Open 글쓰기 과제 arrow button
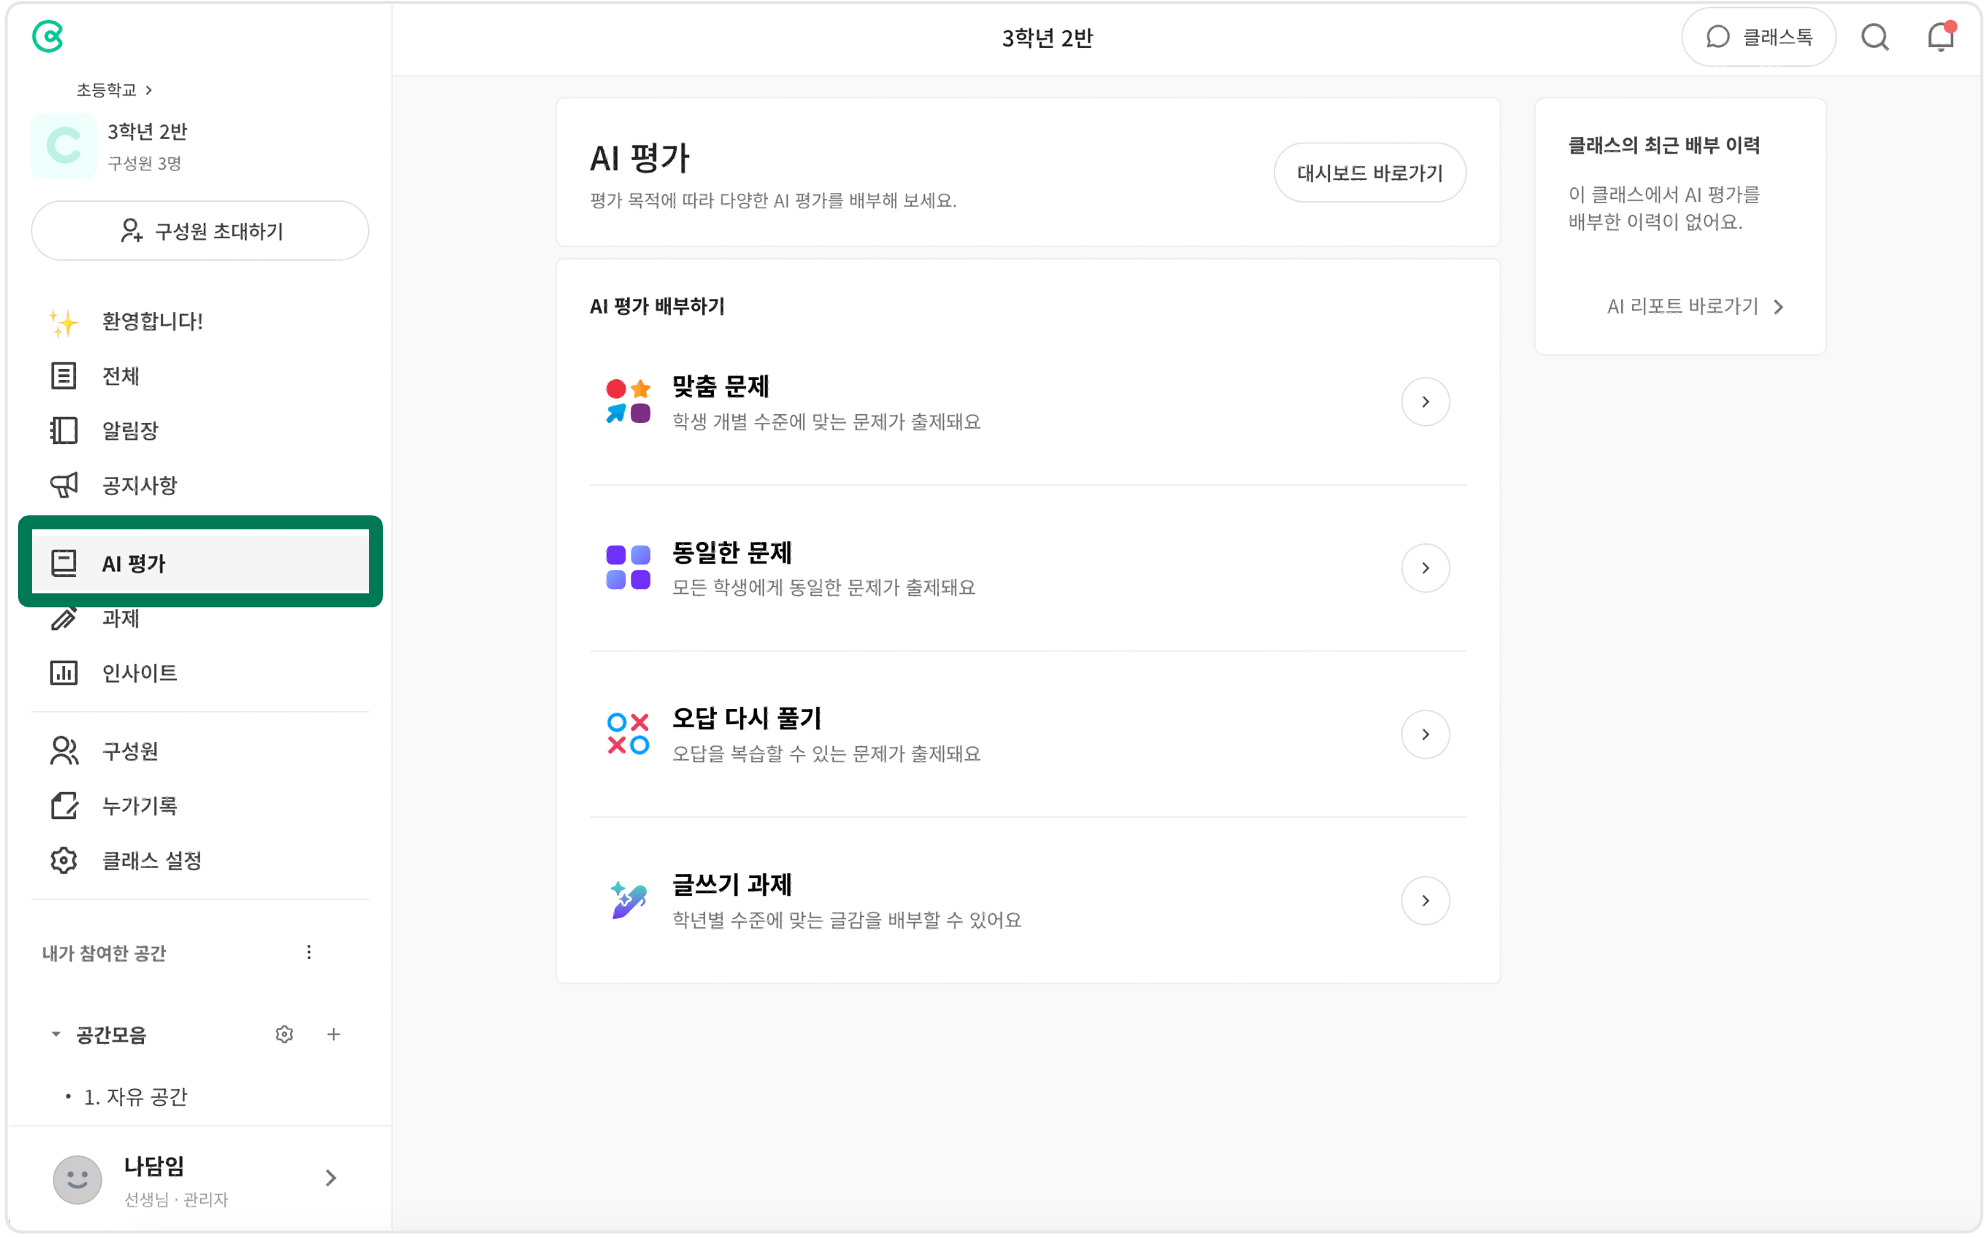 1425,901
